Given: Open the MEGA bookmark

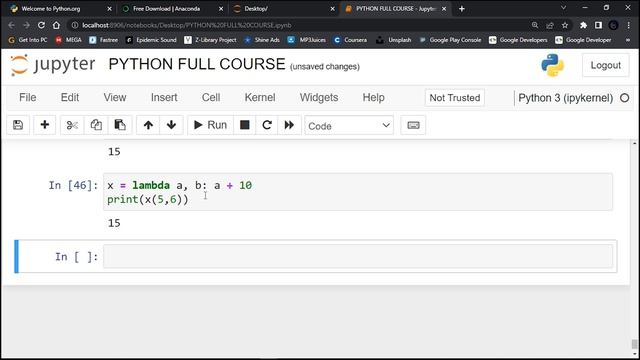Looking at the screenshot, I should click(x=69, y=40).
